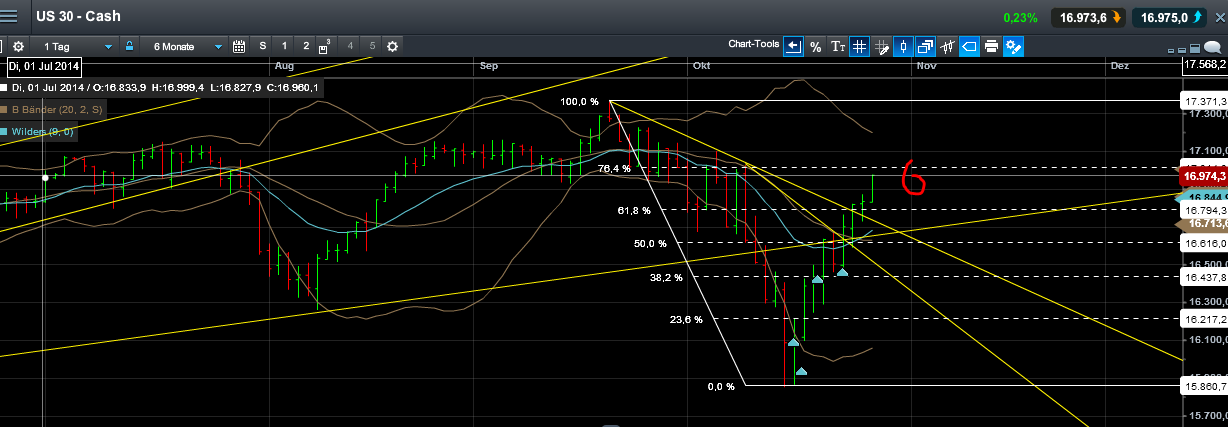Click the buy price 16.975,0 button
Screen dimensions: 1228x427
[x=1171, y=17]
